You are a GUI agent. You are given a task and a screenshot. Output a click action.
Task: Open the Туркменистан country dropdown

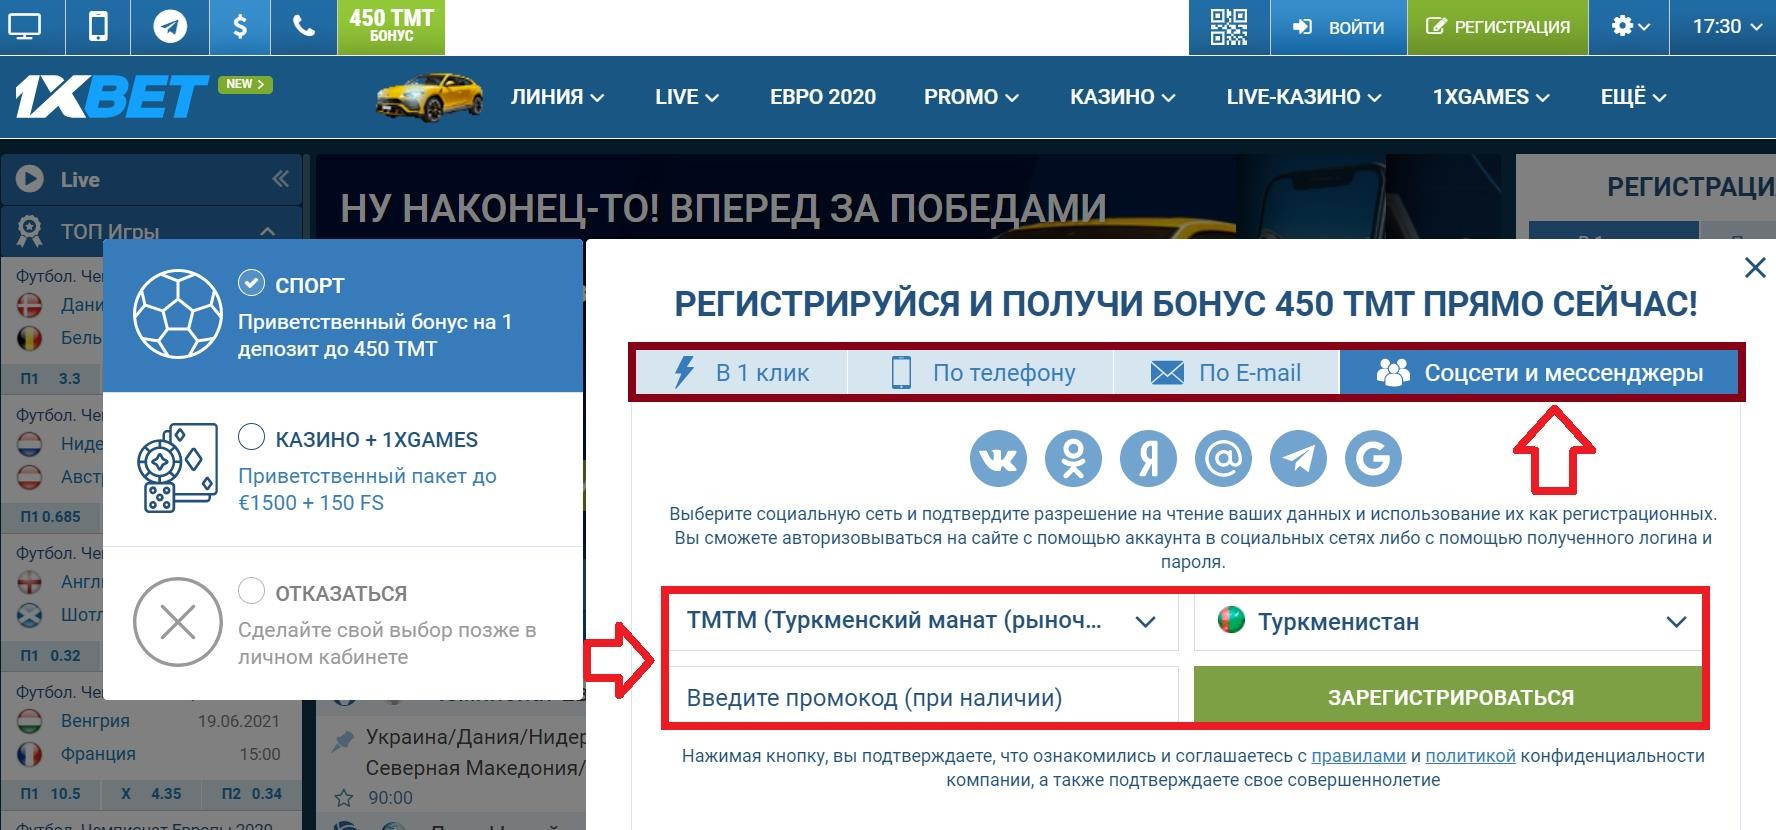(x=1448, y=621)
